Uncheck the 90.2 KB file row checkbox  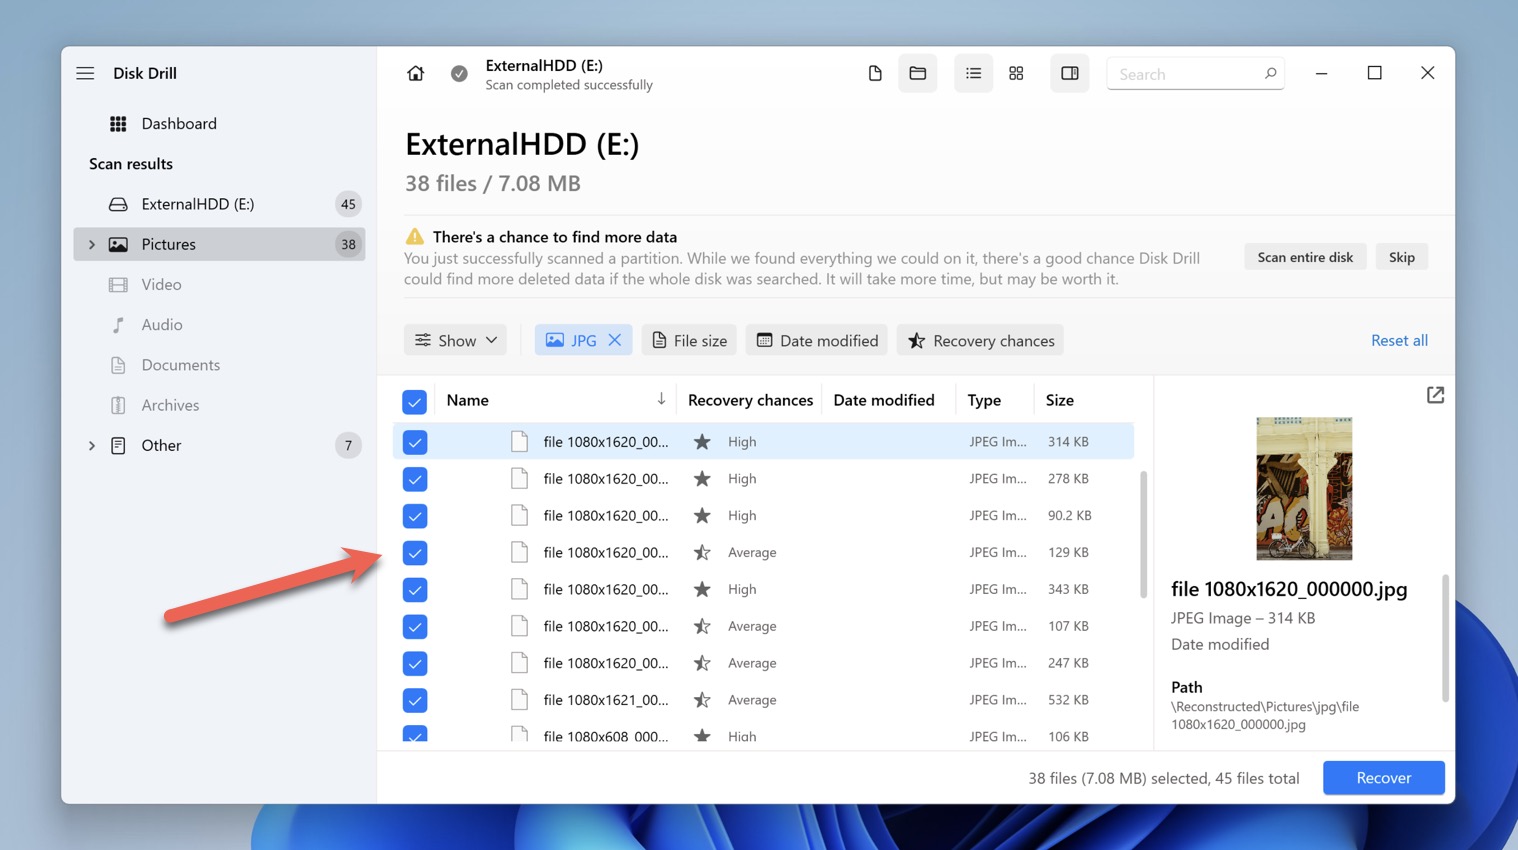pyautogui.click(x=415, y=516)
